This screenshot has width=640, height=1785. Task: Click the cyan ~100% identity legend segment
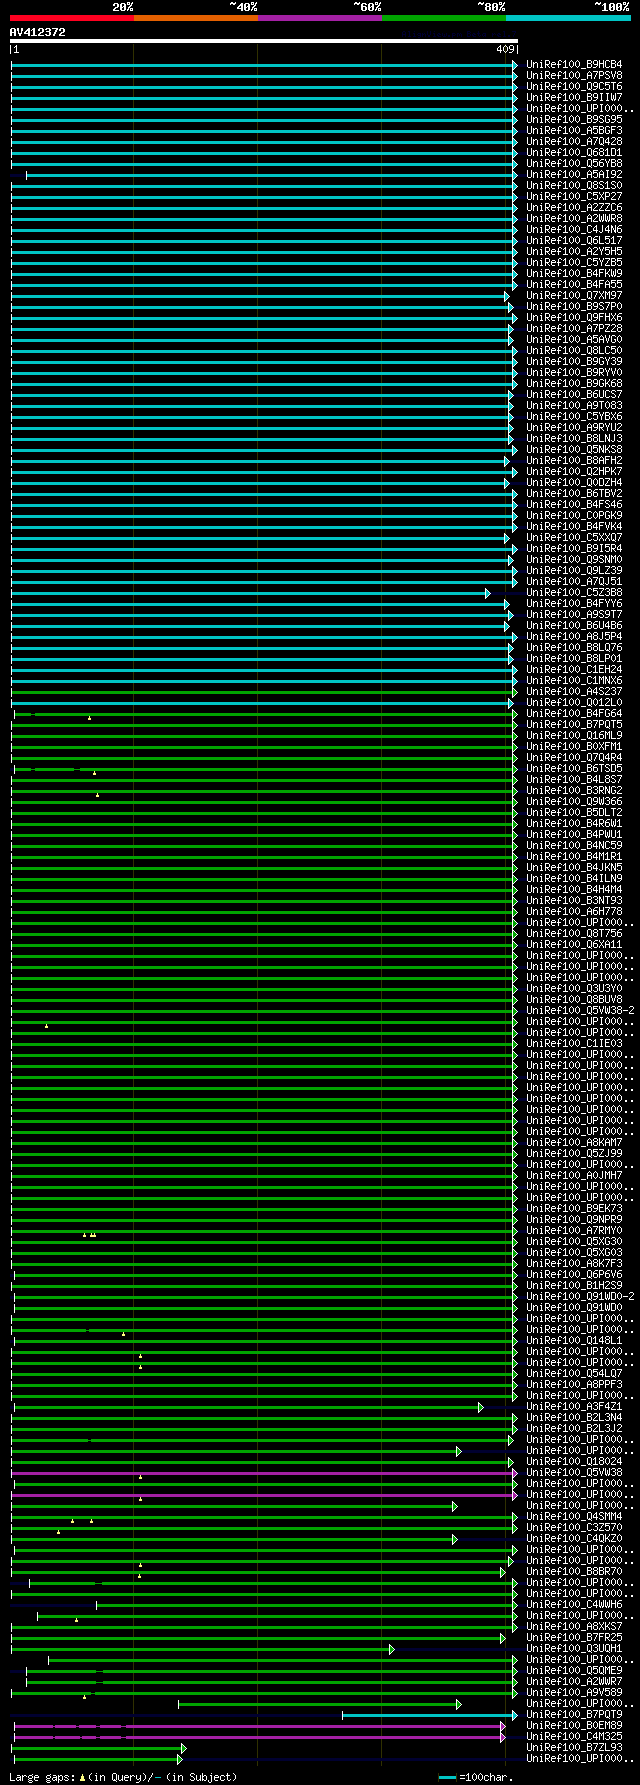[568, 17]
